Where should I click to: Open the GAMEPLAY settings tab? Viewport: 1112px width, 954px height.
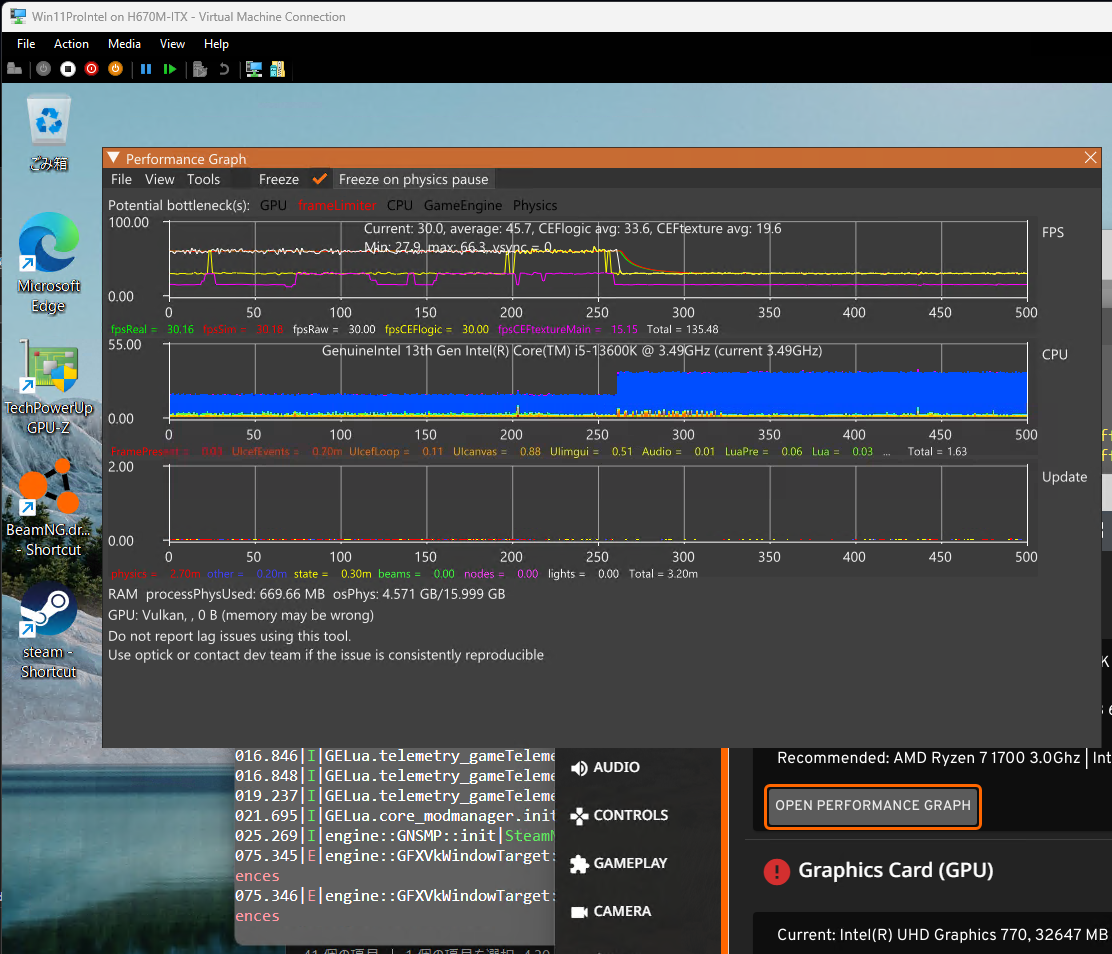click(619, 863)
